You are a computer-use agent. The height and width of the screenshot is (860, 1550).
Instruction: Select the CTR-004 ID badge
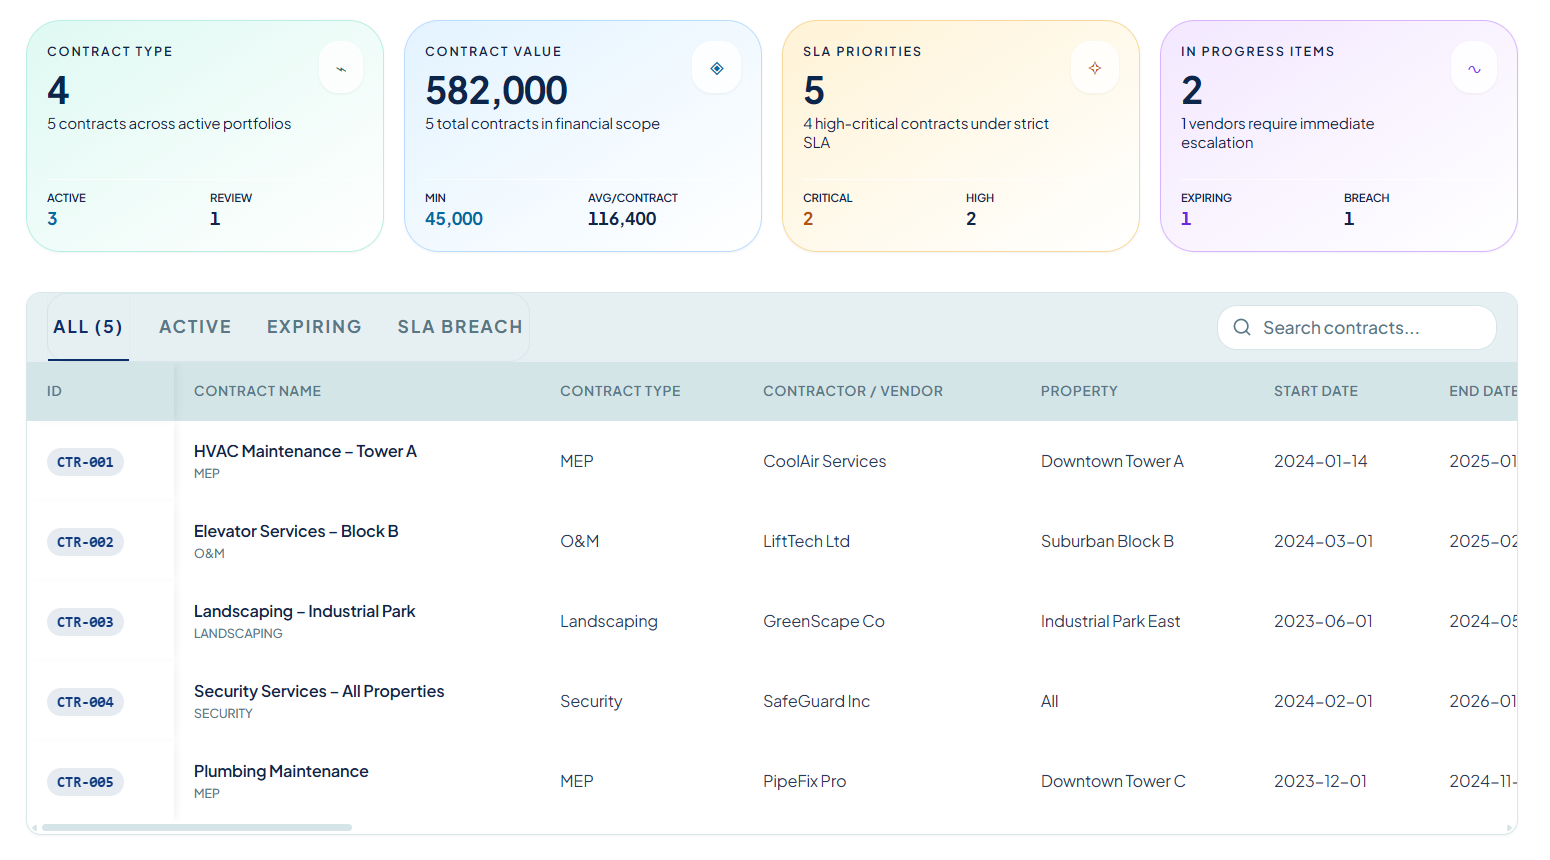85,702
